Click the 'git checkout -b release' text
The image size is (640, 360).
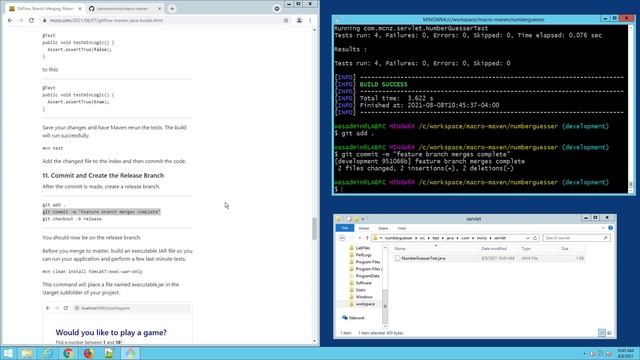click(72, 219)
